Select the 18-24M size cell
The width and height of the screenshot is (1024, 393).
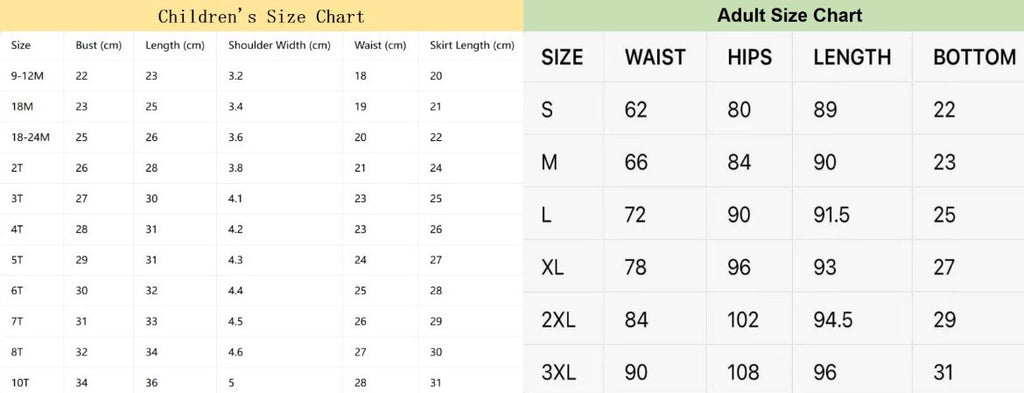(x=30, y=137)
